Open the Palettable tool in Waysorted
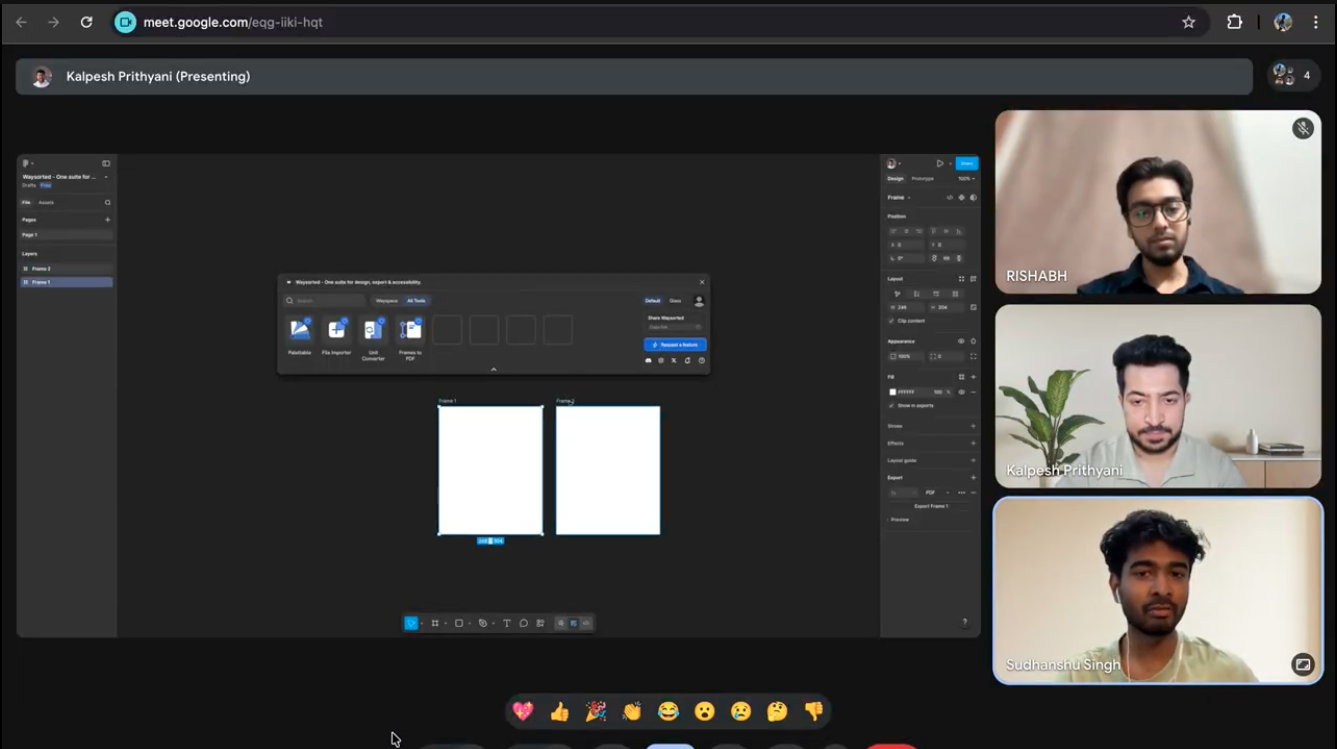Image resolution: width=1337 pixels, height=749 pixels. [x=299, y=329]
